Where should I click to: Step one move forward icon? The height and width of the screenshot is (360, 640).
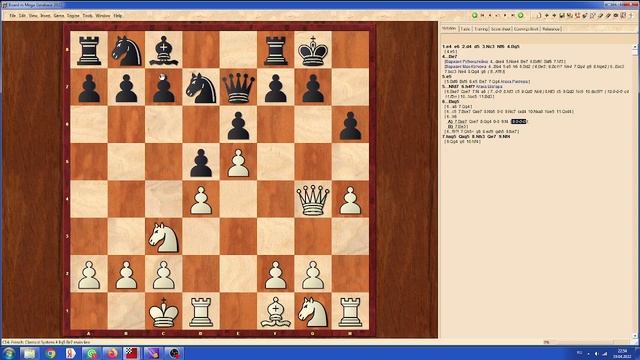505,16
